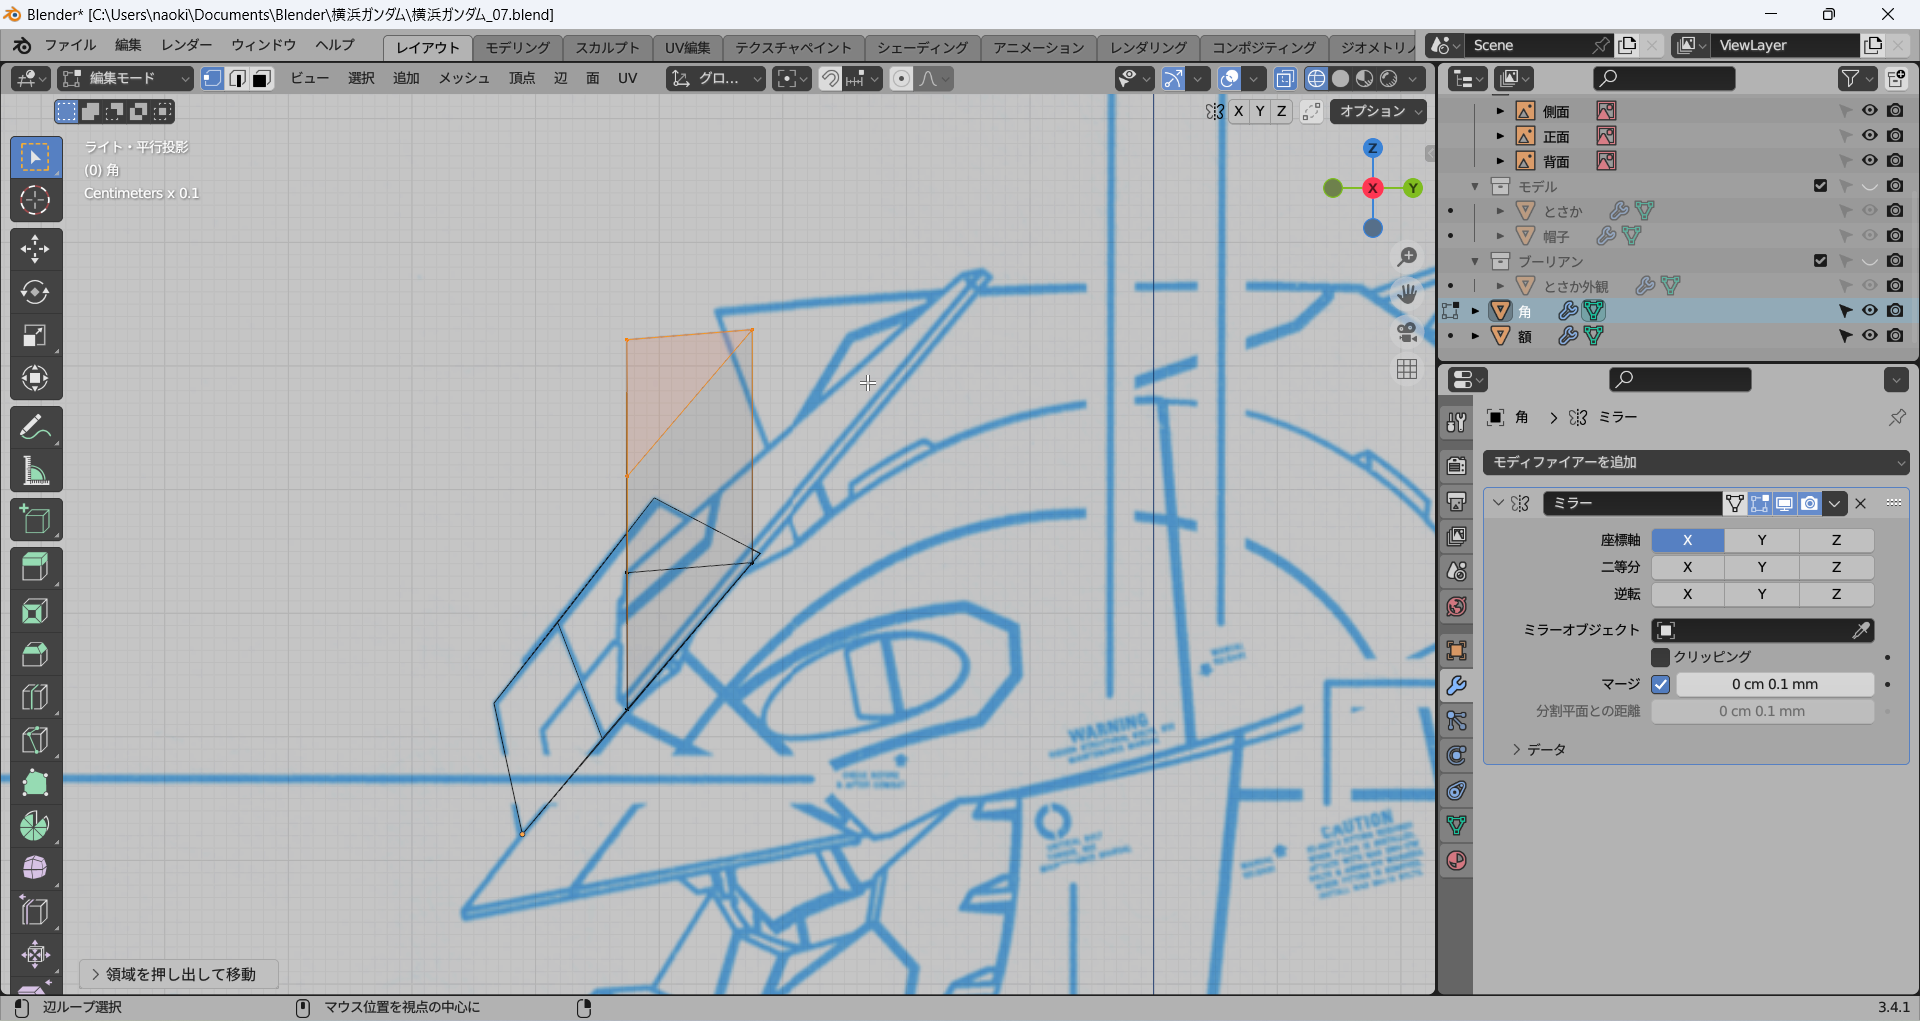Select the Annotate pencil tool
Image resolution: width=1920 pixels, height=1021 pixels.
coord(35,428)
